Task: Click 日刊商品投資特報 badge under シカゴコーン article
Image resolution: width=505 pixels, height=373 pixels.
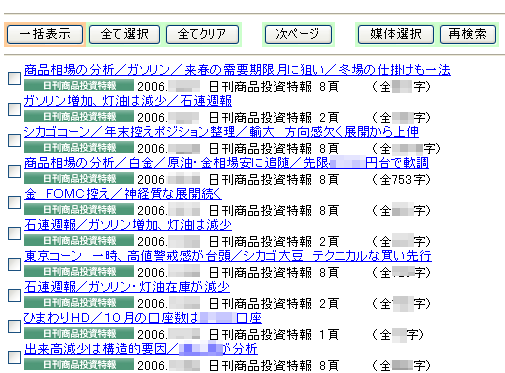Action: coord(79,148)
